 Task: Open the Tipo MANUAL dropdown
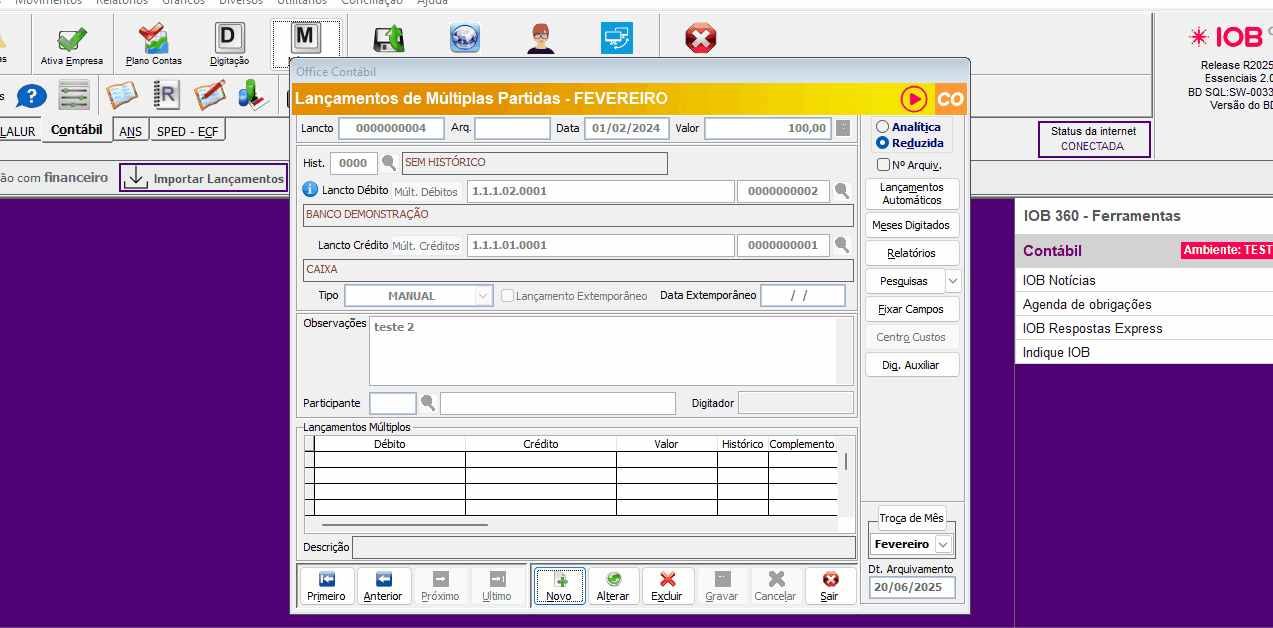[484, 296]
